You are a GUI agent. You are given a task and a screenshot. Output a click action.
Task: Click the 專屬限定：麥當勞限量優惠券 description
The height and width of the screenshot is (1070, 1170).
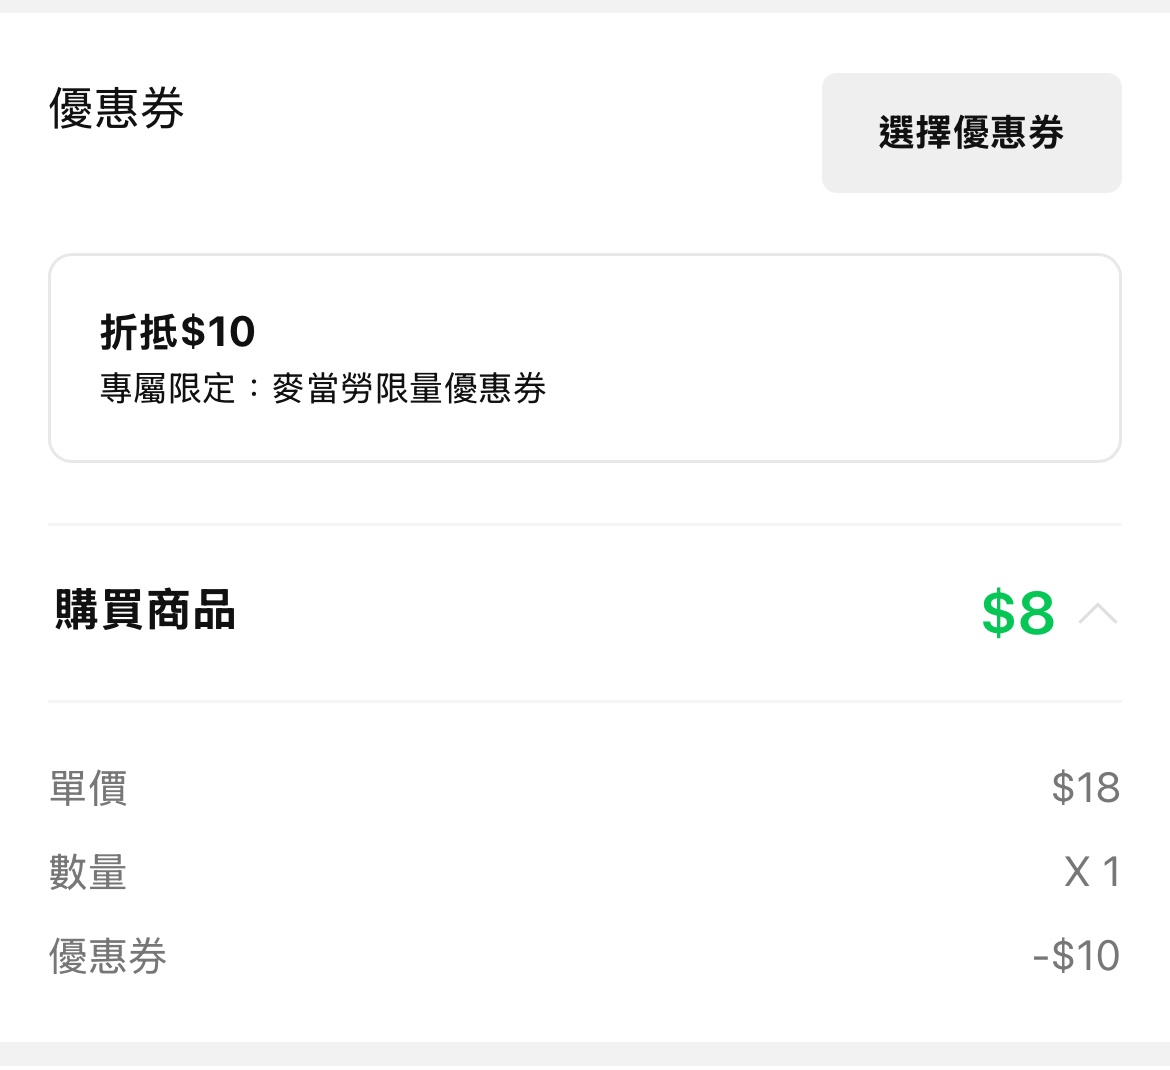(323, 389)
